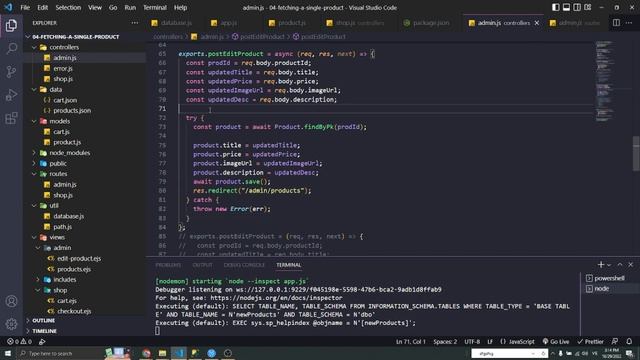
Task: Open VS Code icon in the taskbar
Action: (x=179, y=353)
